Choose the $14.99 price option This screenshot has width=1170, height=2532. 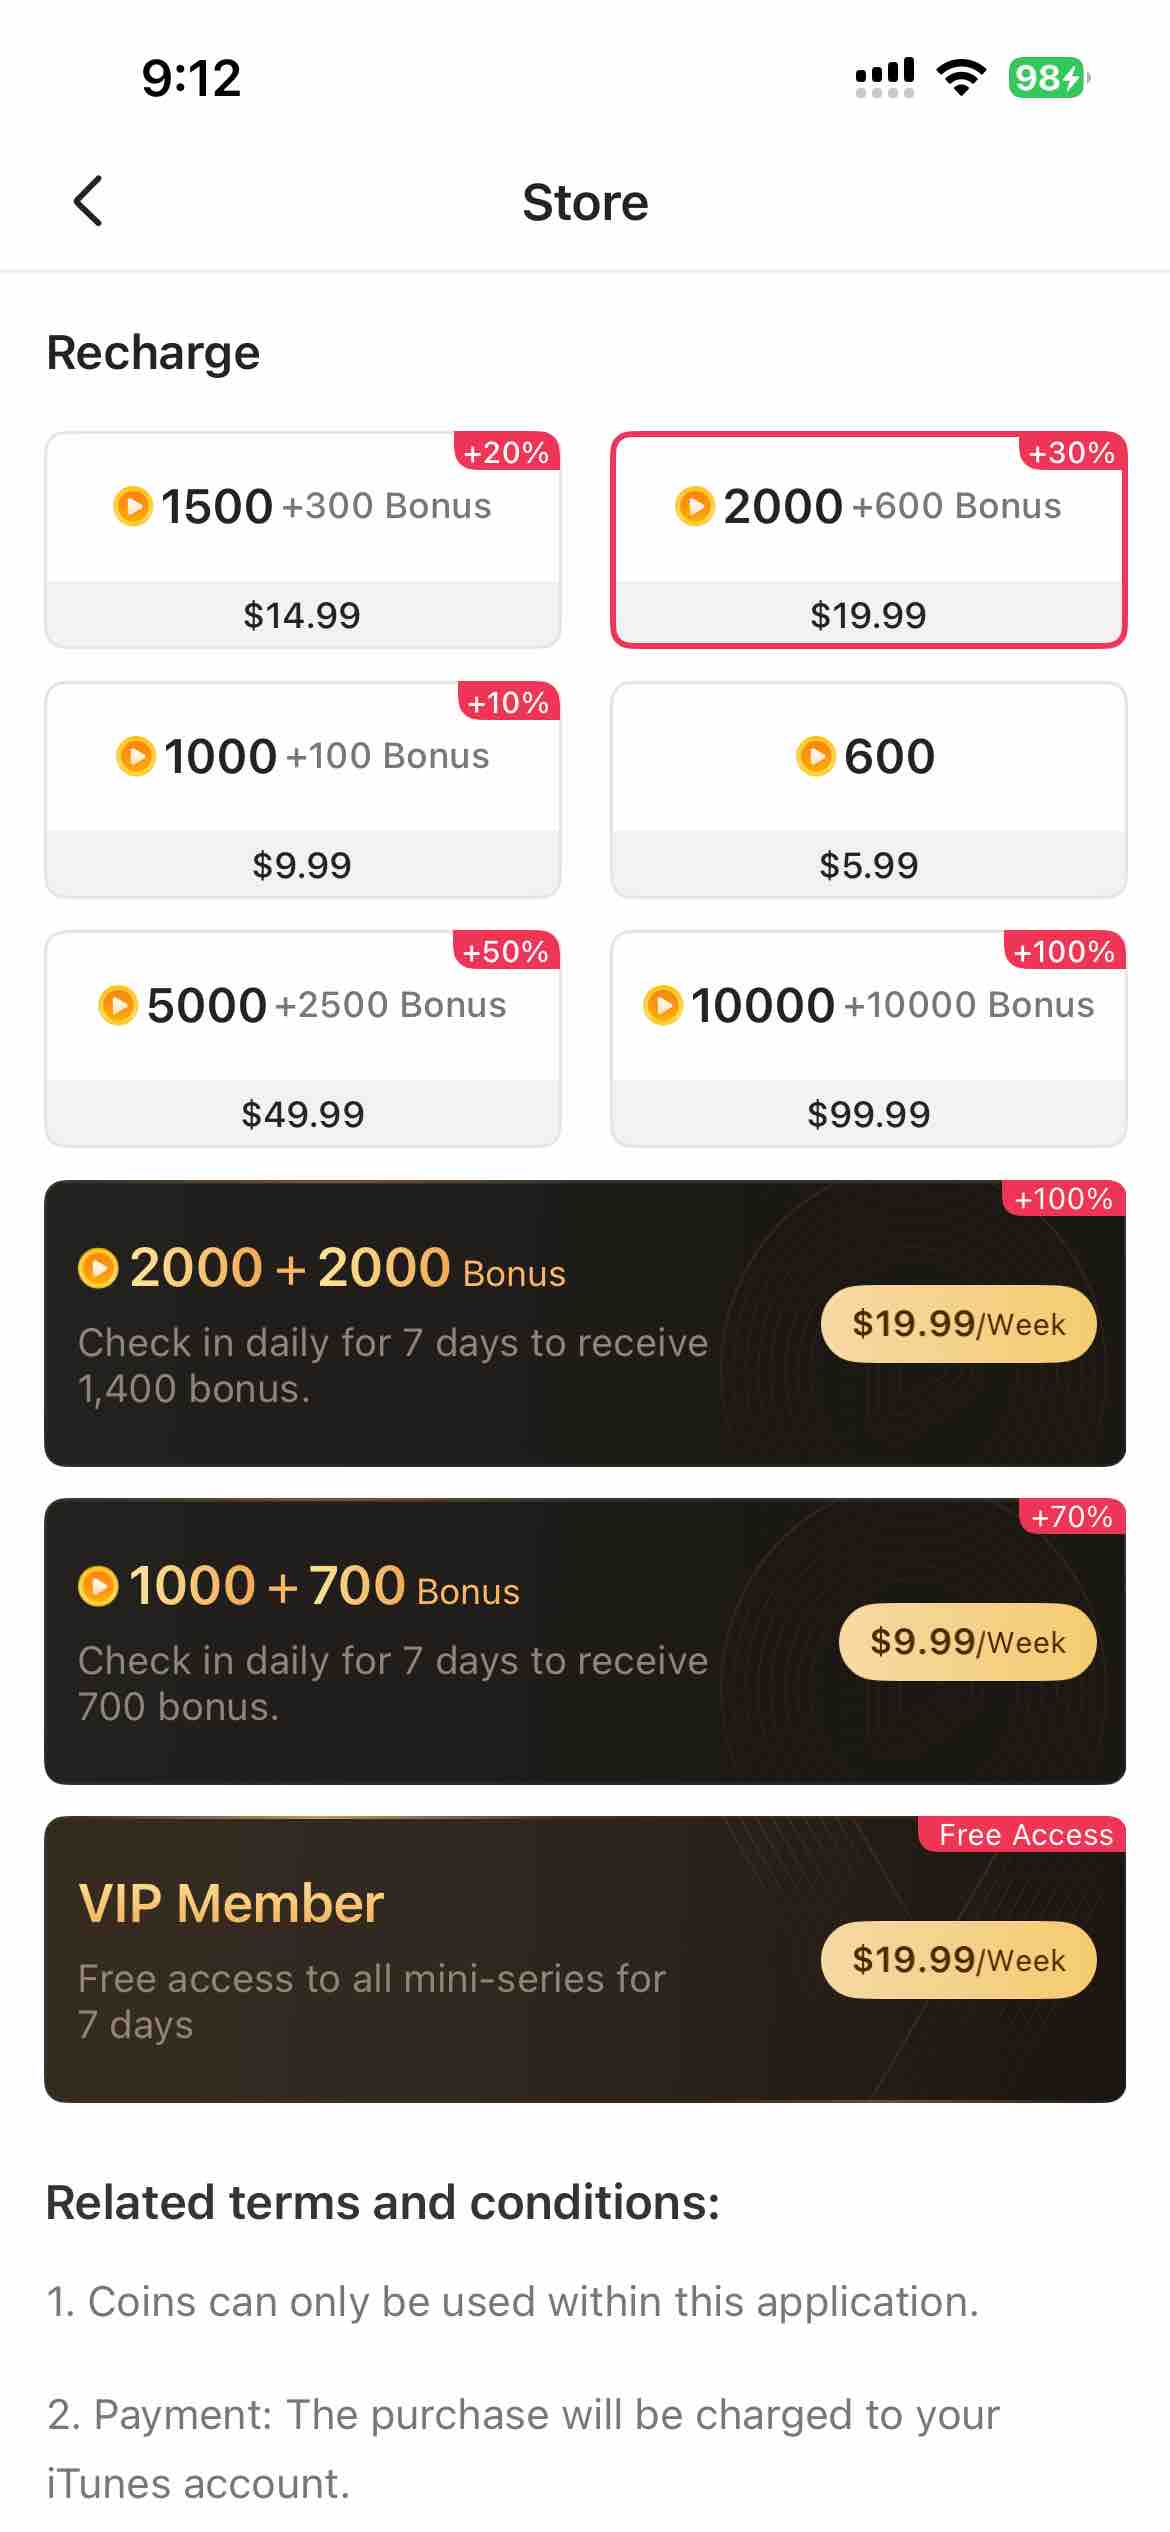coord(302,615)
